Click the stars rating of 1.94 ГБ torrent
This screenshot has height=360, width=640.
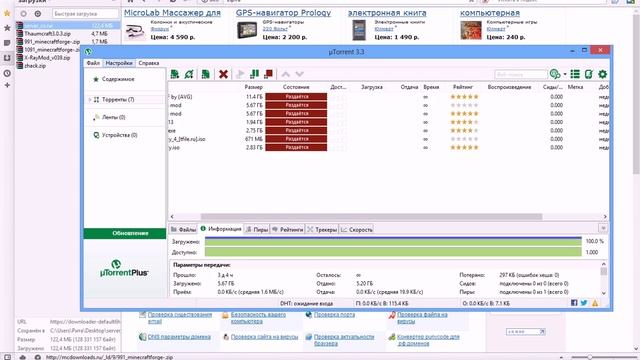464,122
